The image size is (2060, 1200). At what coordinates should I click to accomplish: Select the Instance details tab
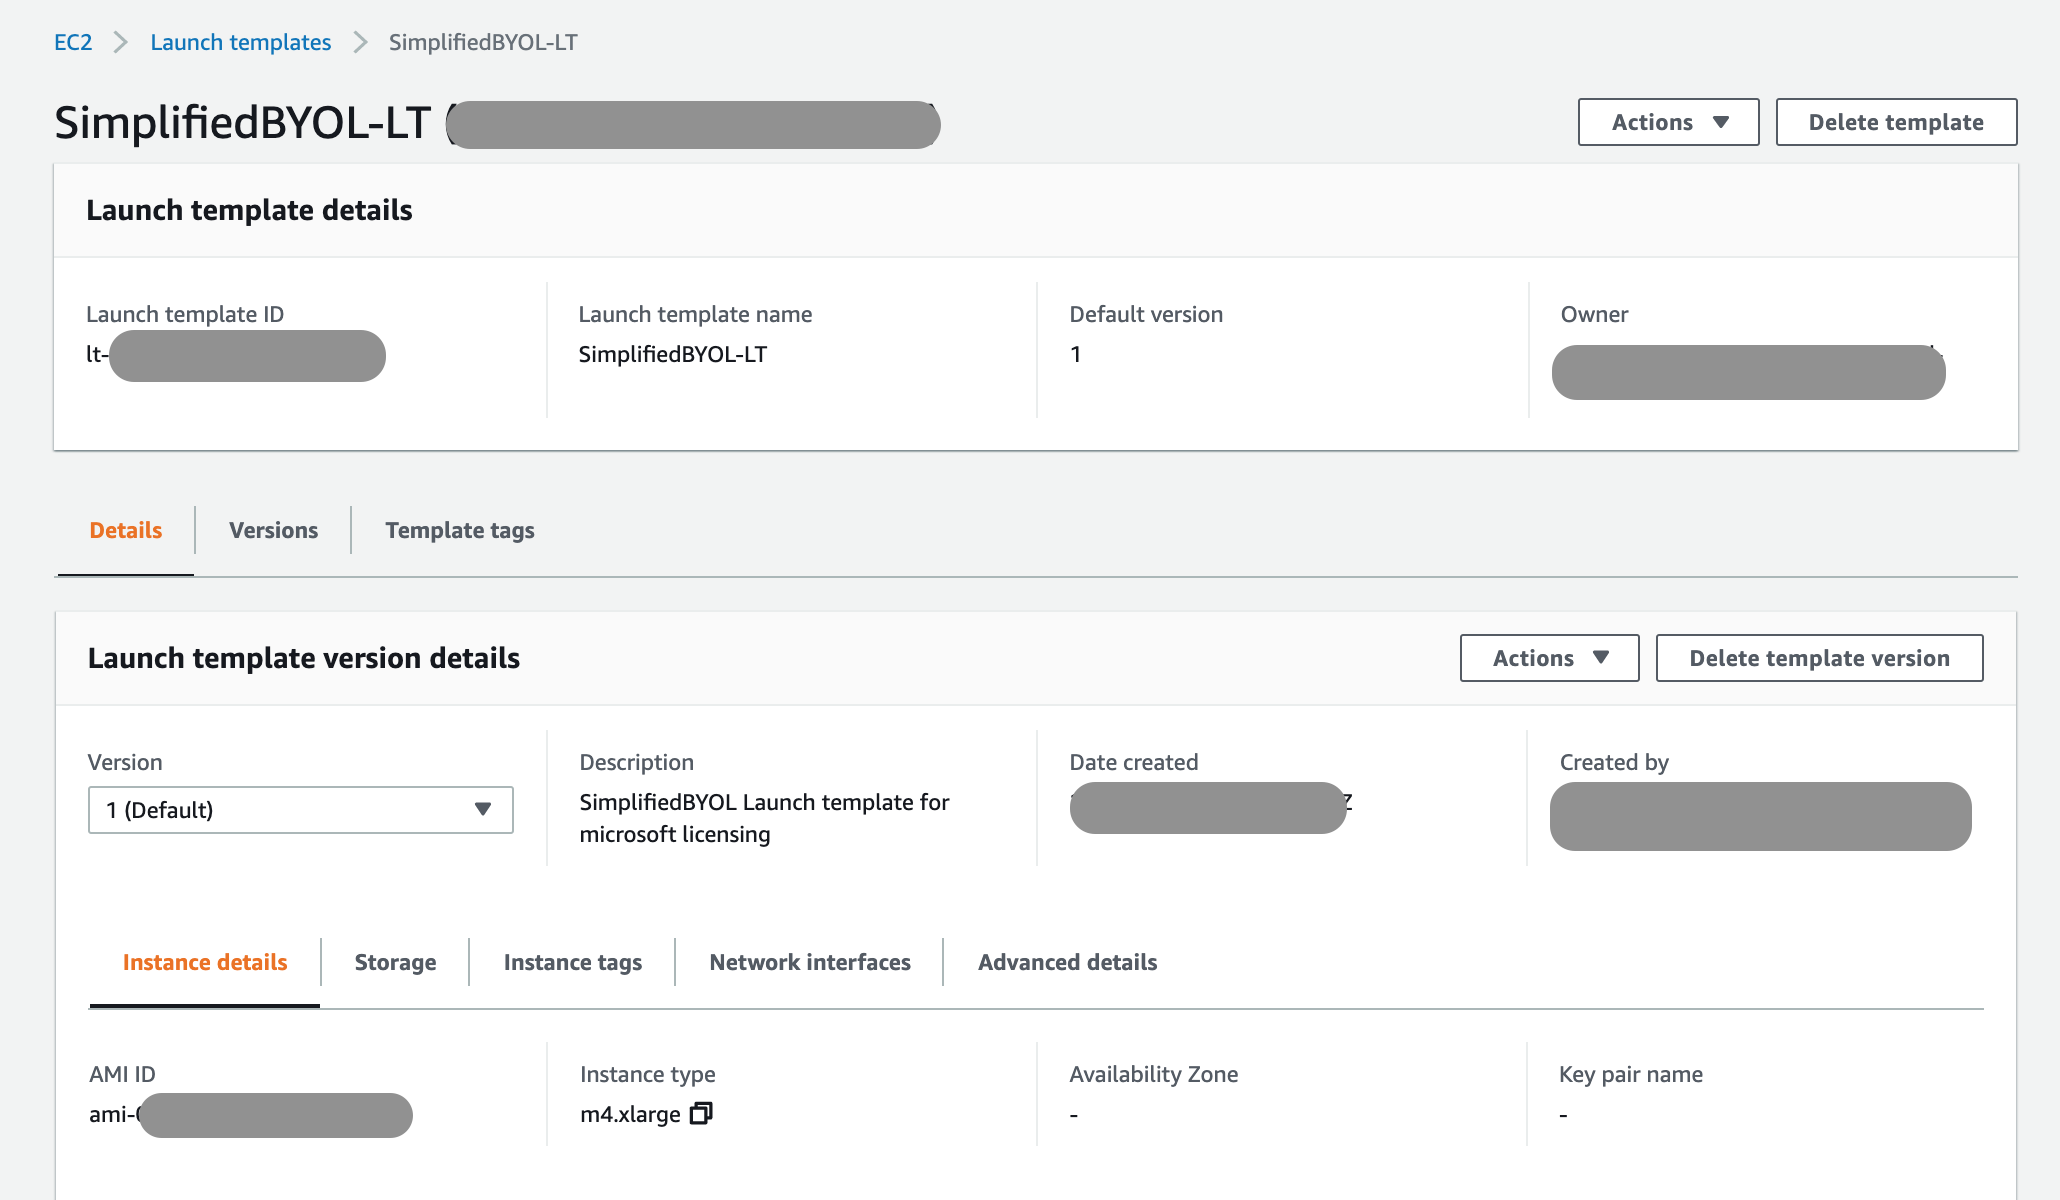coord(205,962)
